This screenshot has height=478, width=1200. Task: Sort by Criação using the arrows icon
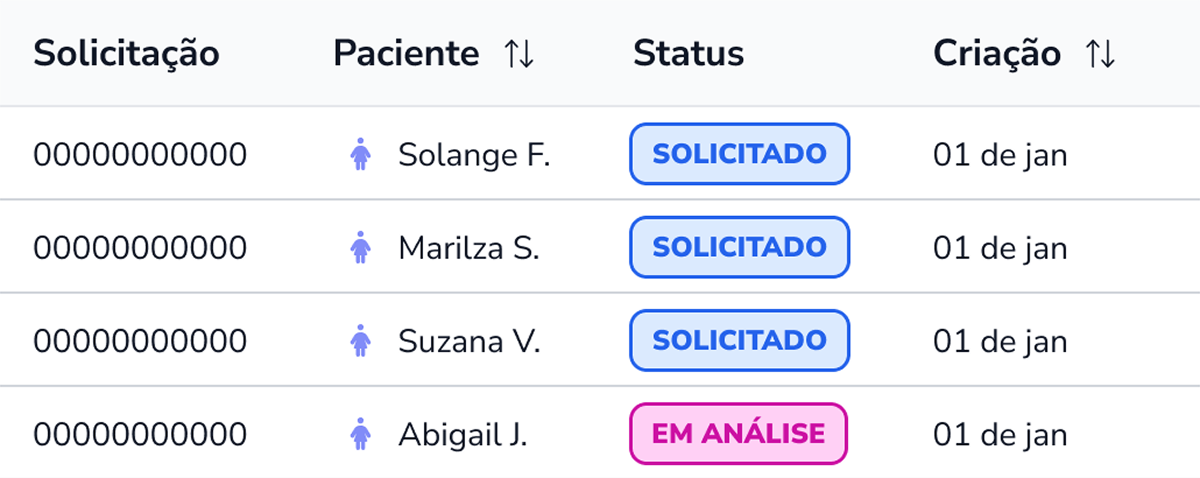coord(1099,54)
